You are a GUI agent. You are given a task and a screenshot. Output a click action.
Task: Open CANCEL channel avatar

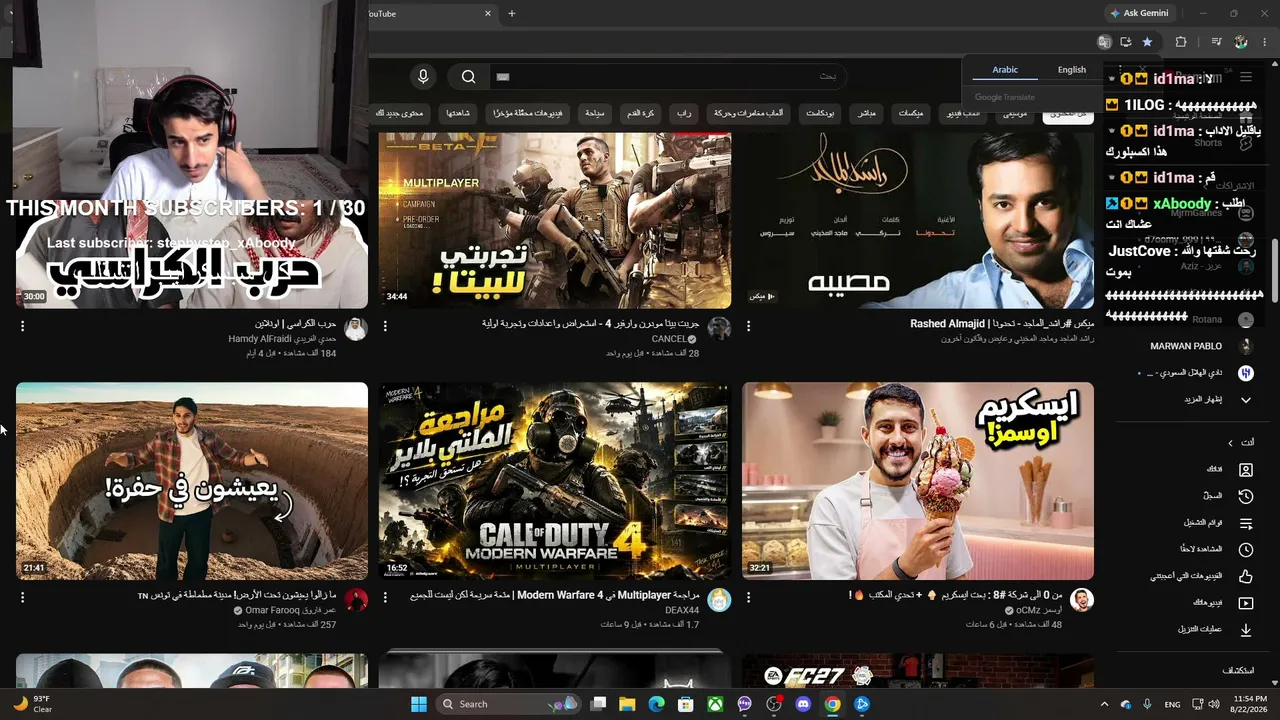click(719, 330)
